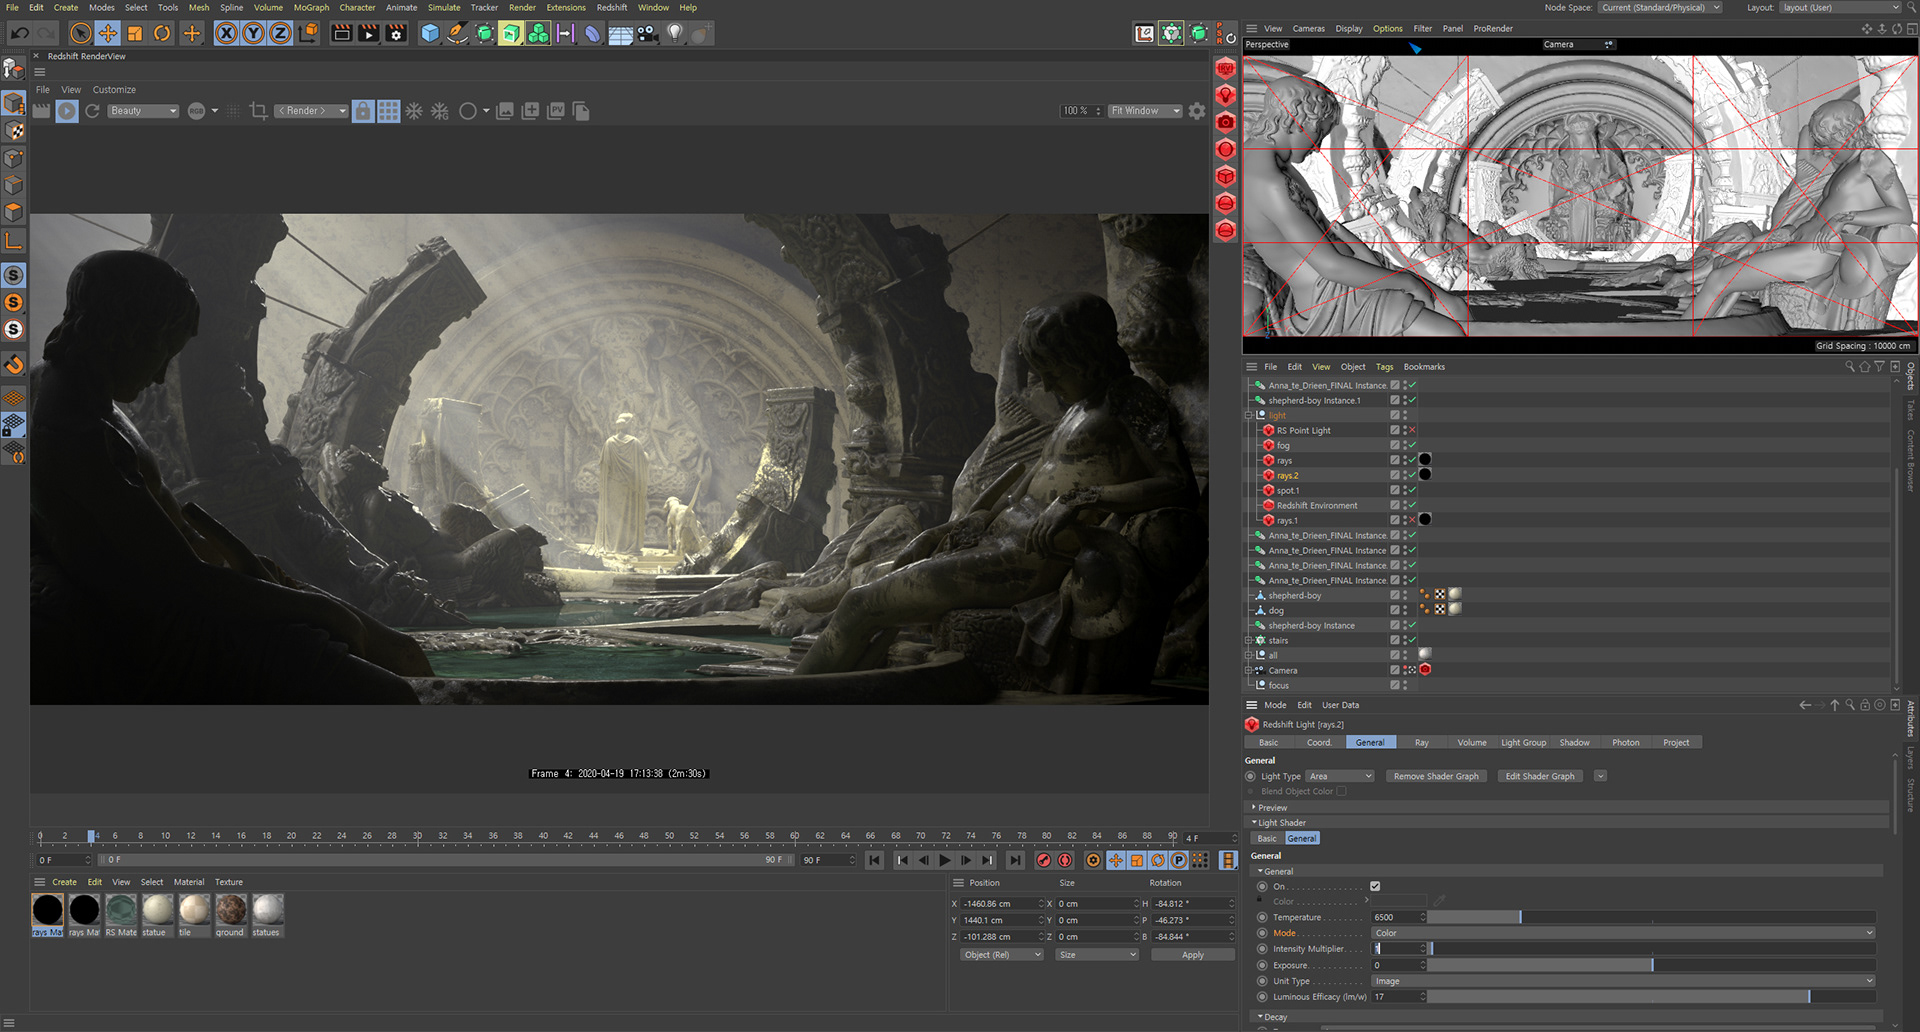Adjust the Temperature slider

coord(1520,917)
